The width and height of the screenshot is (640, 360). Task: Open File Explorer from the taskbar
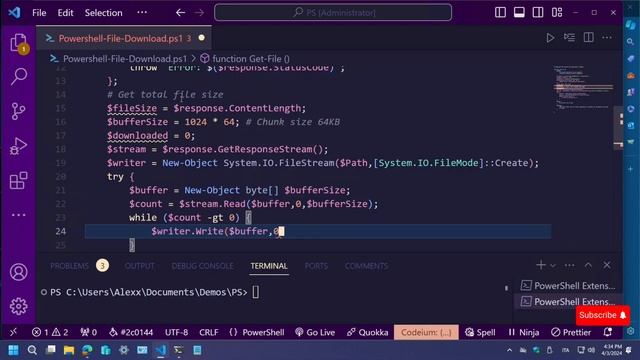(69, 350)
